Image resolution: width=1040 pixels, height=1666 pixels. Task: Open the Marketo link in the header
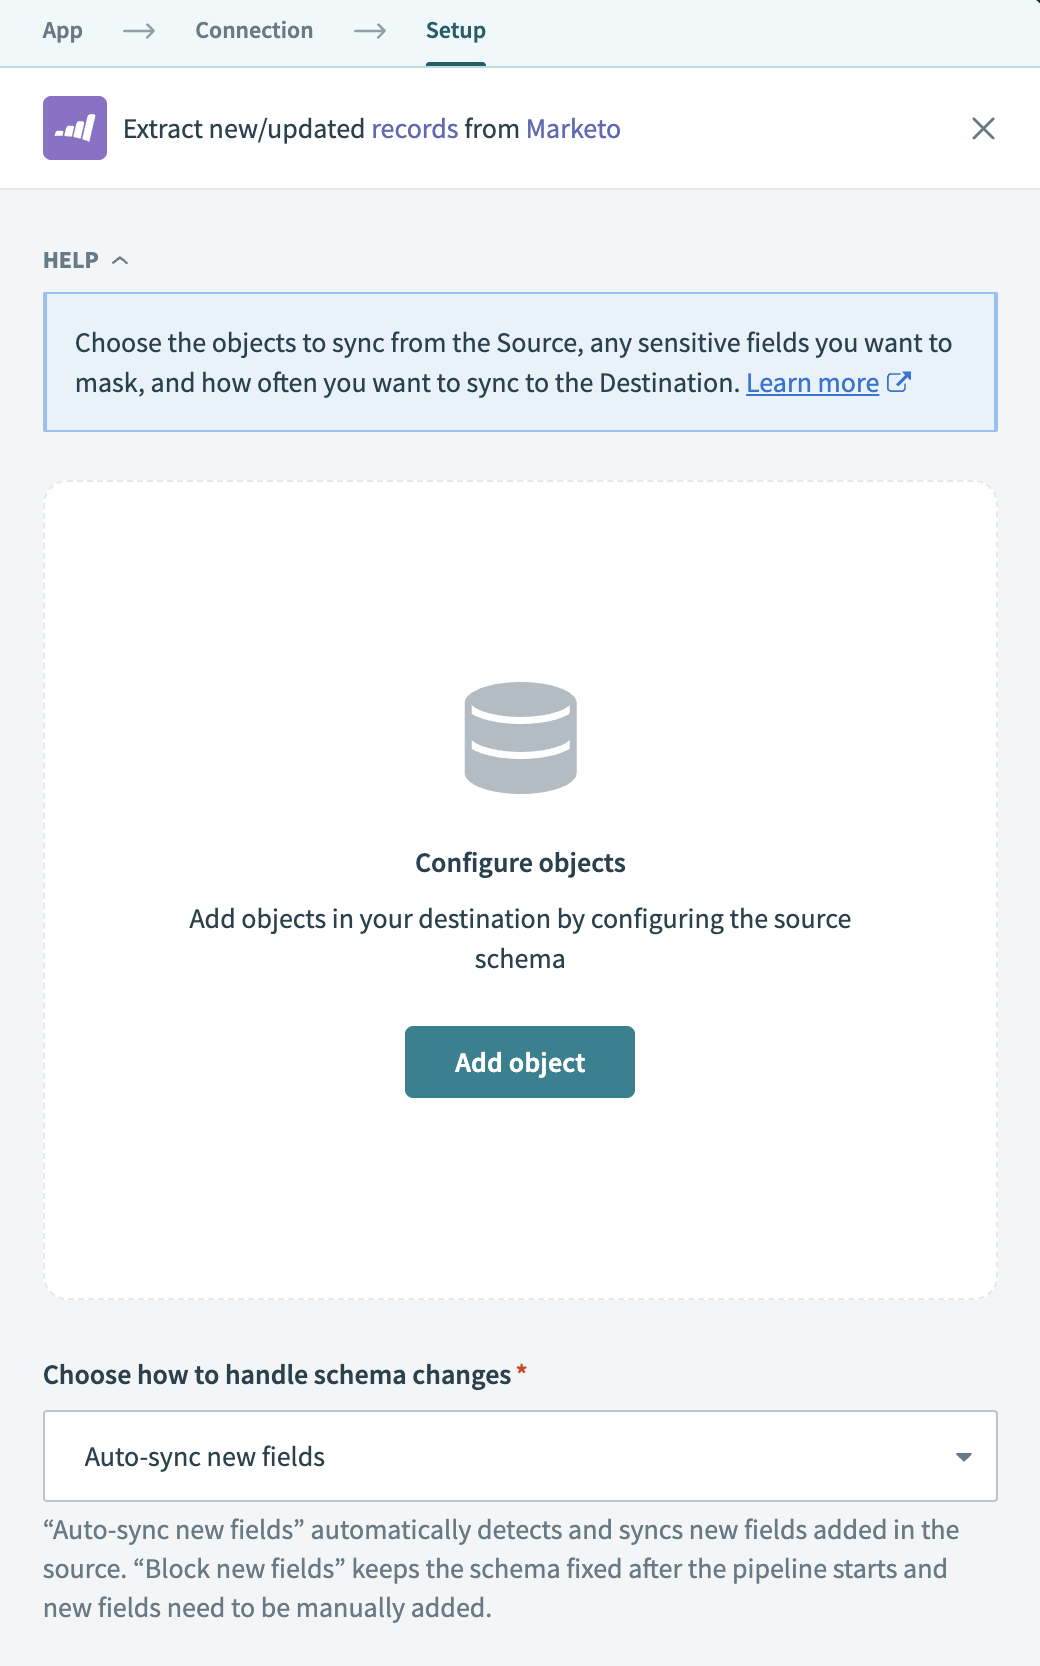(572, 128)
